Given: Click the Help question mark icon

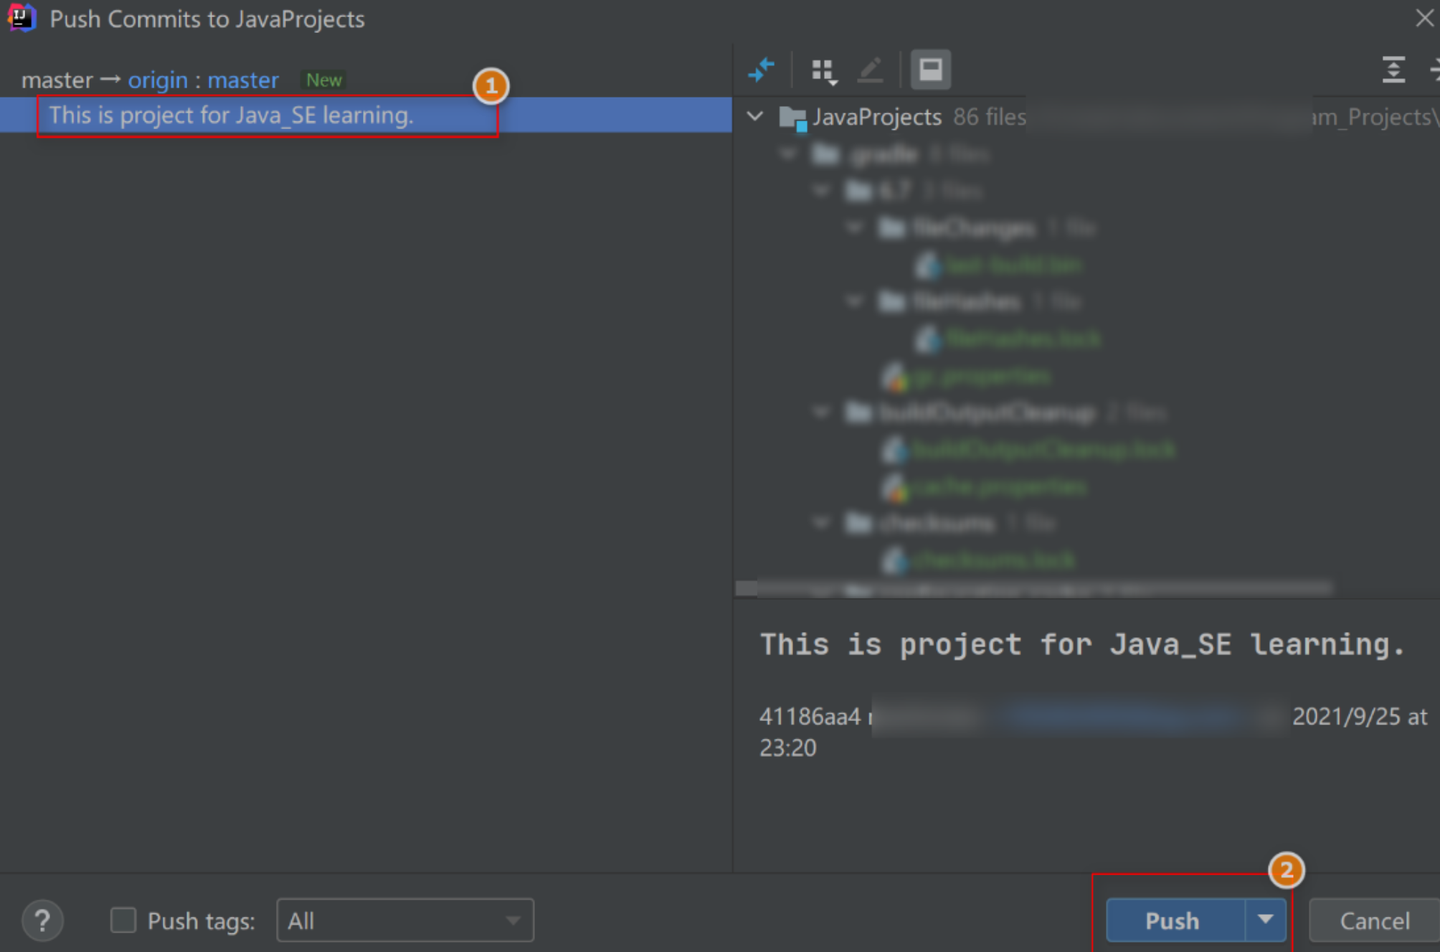Looking at the screenshot, I should (x=42, y=920).
